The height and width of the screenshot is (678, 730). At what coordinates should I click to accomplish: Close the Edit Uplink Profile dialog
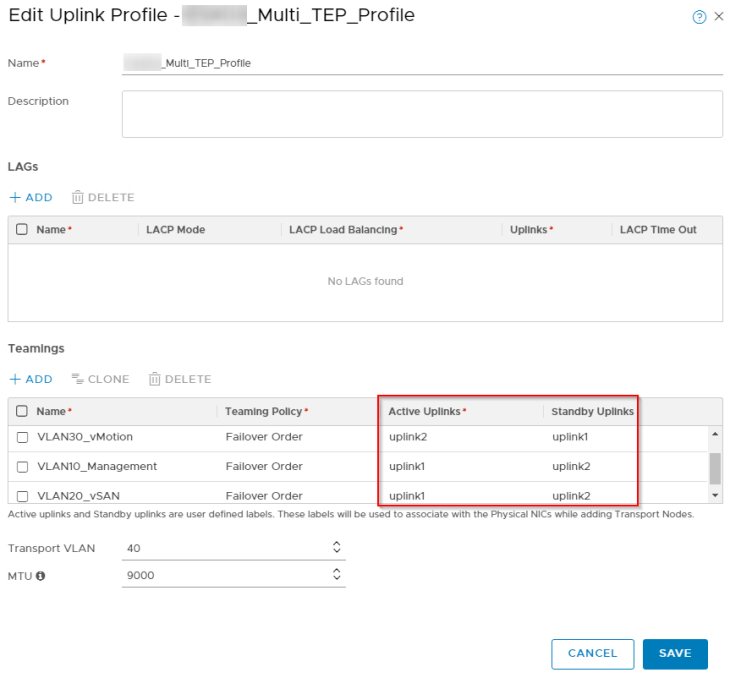tap(718, 17)
